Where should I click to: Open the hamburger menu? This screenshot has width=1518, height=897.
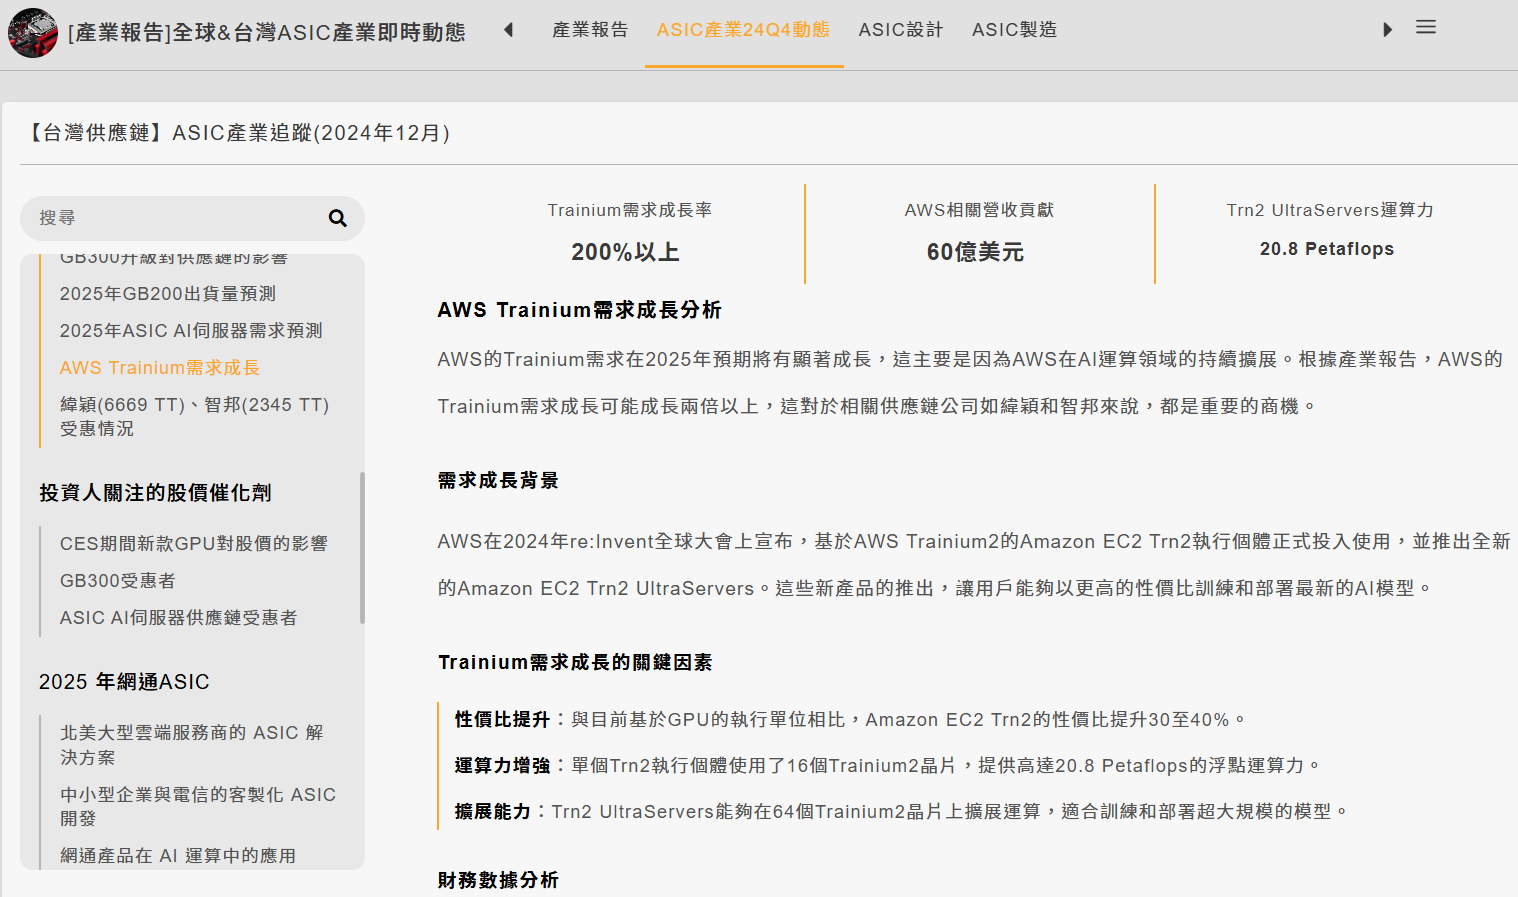(x=1425, y=27)
